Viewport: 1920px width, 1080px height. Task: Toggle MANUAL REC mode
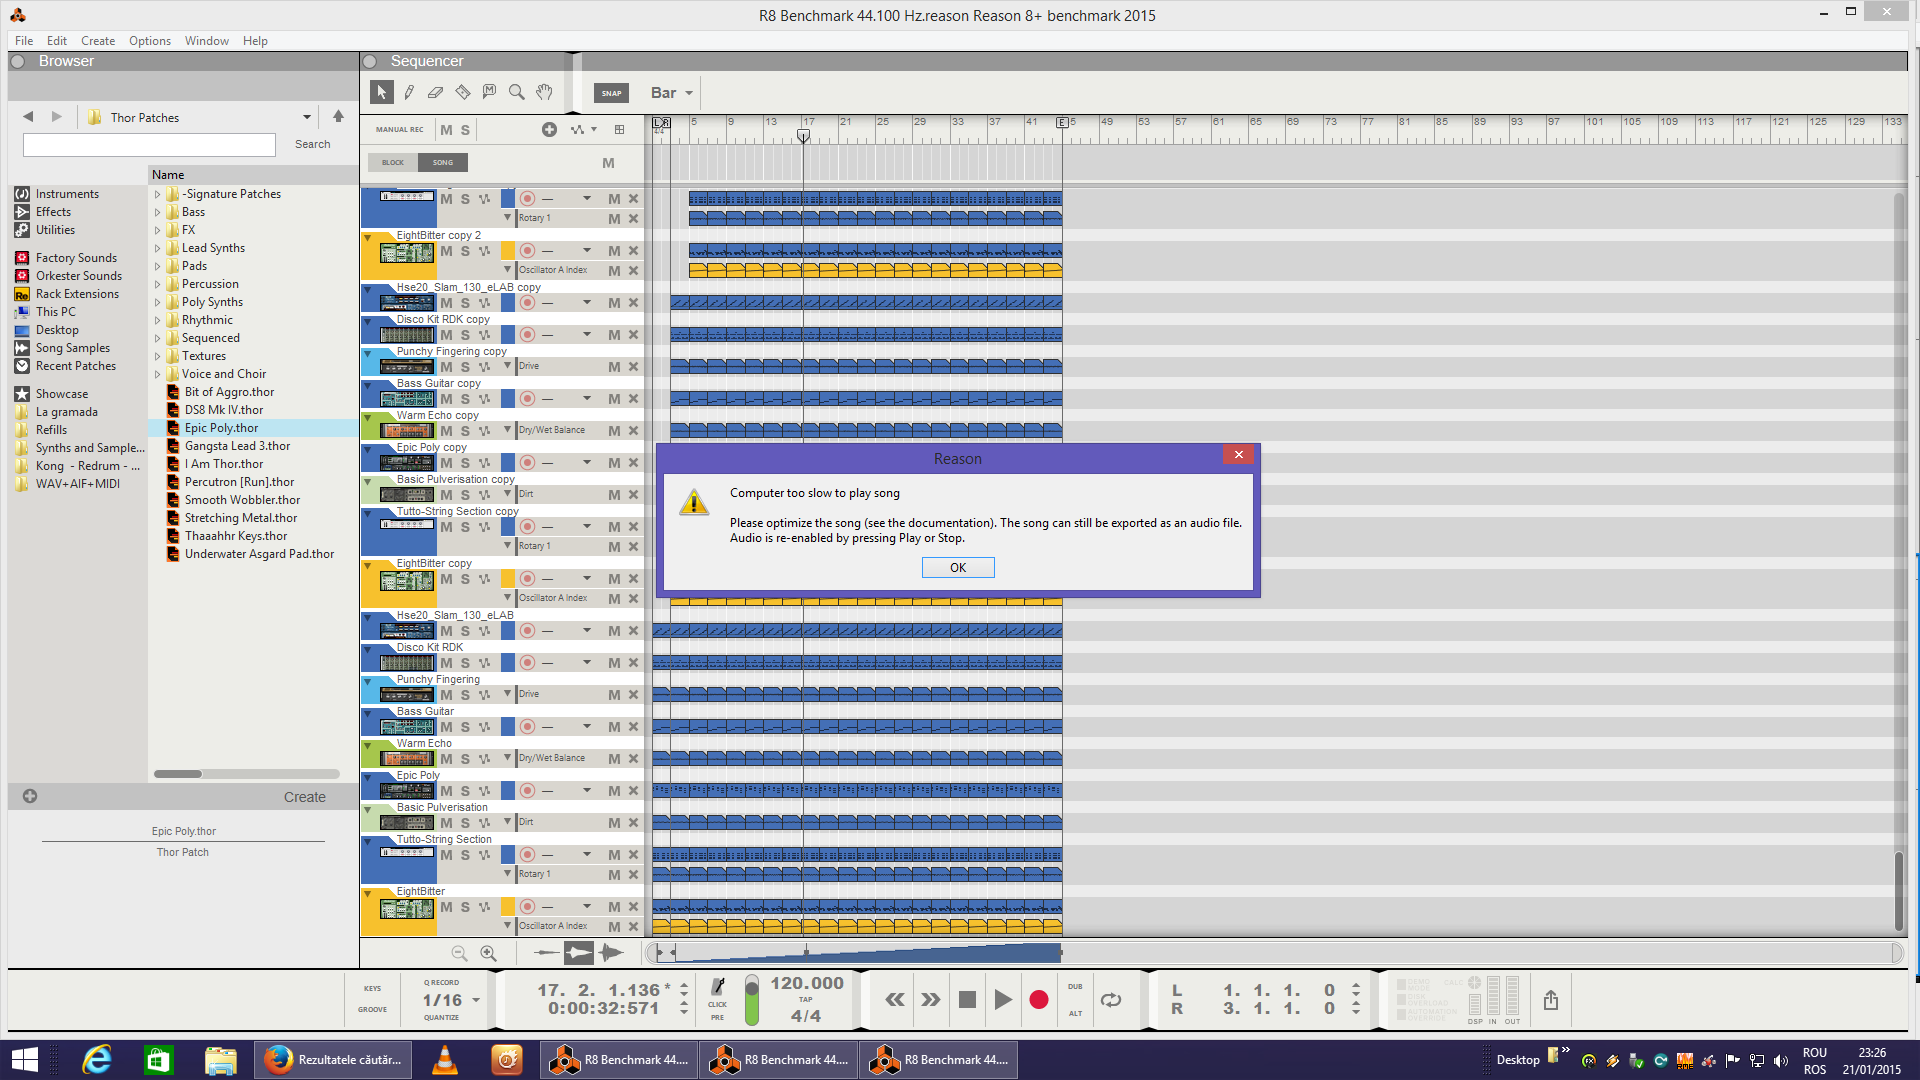(399, 129)
